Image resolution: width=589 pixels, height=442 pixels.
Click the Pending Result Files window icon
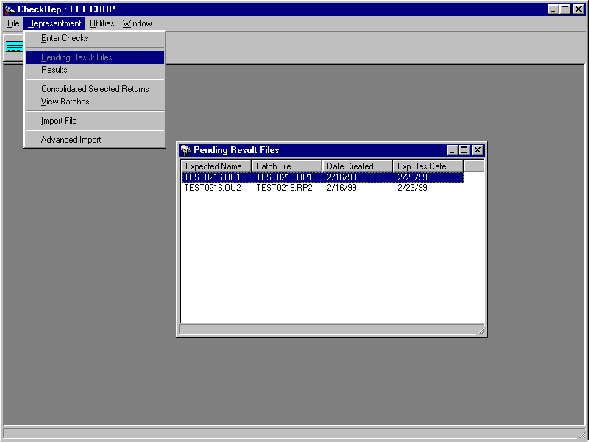click(x=186, y=150)
